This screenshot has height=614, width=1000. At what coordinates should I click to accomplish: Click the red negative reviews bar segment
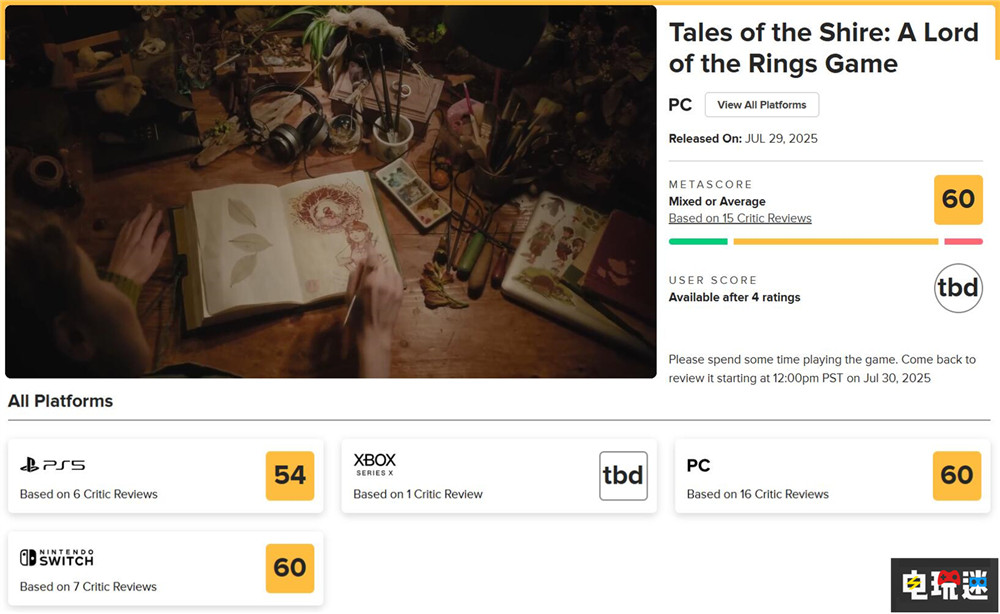[x=963, y=241]
